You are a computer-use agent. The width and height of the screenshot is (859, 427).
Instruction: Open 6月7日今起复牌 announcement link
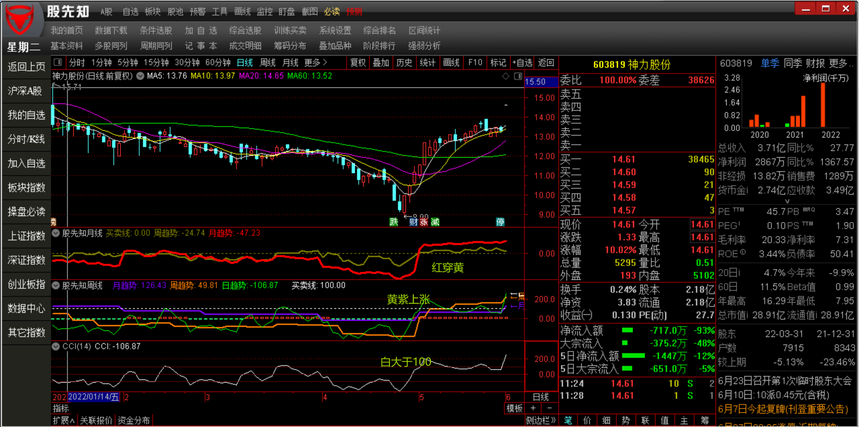[x=785, y=409]
